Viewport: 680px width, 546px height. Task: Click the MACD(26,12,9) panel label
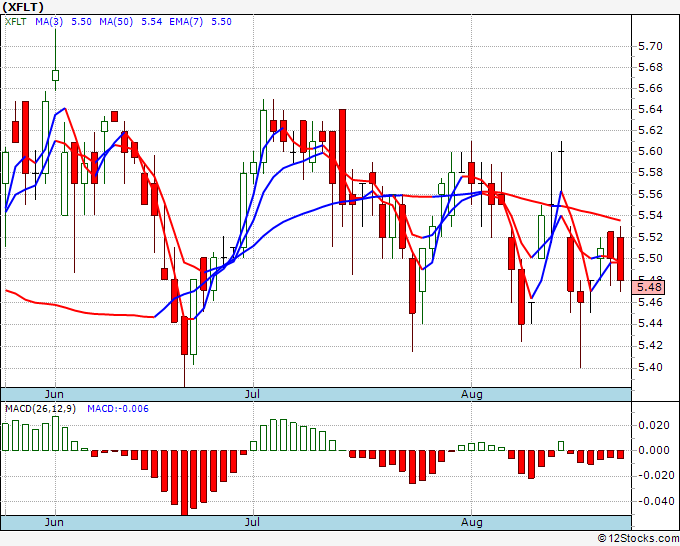click(40, 409)
